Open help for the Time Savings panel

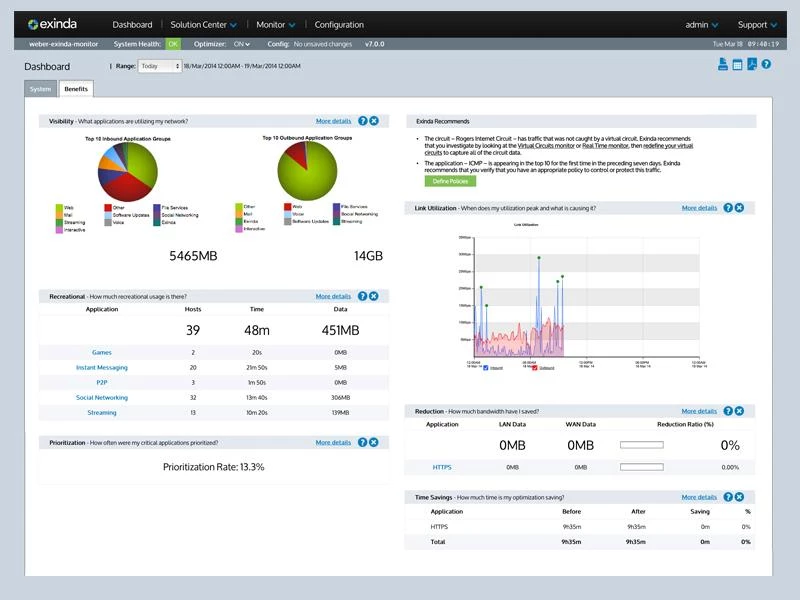tap(728, 497)
